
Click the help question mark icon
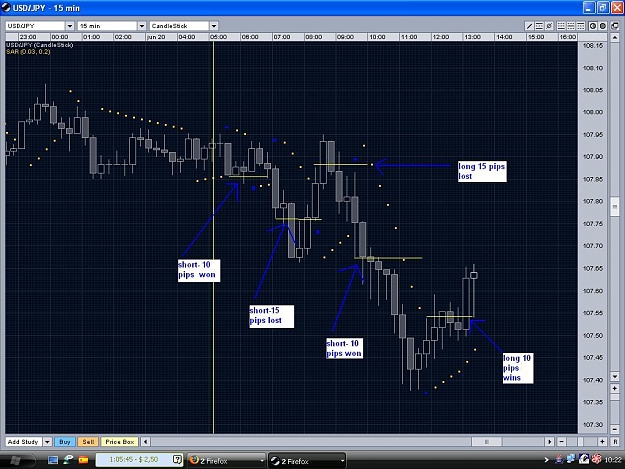178,460
